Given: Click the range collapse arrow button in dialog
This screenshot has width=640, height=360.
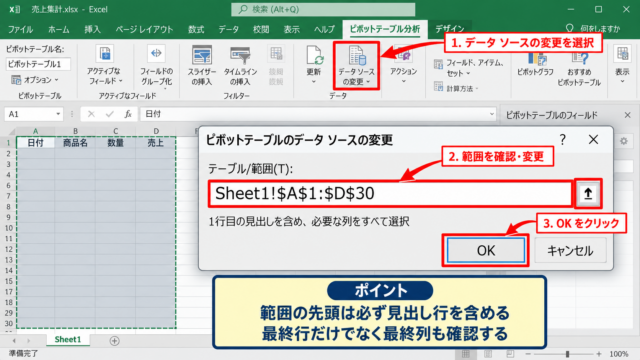Looking at the screenshot, I should click(x=588, y=193).
